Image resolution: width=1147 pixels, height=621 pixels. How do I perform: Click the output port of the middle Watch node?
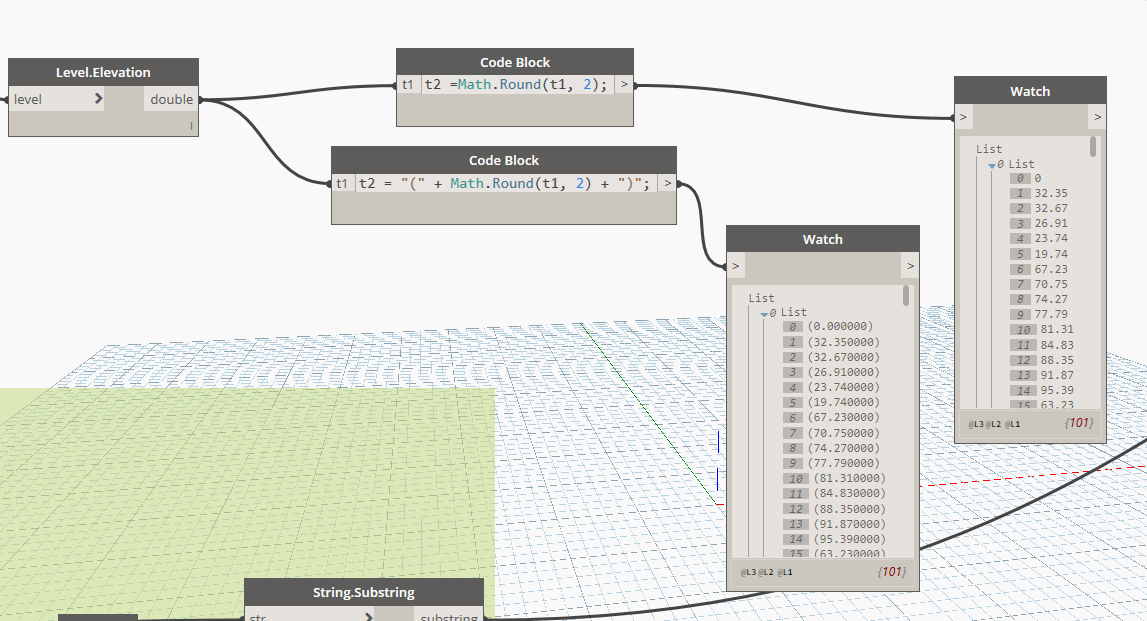[910, 266]
